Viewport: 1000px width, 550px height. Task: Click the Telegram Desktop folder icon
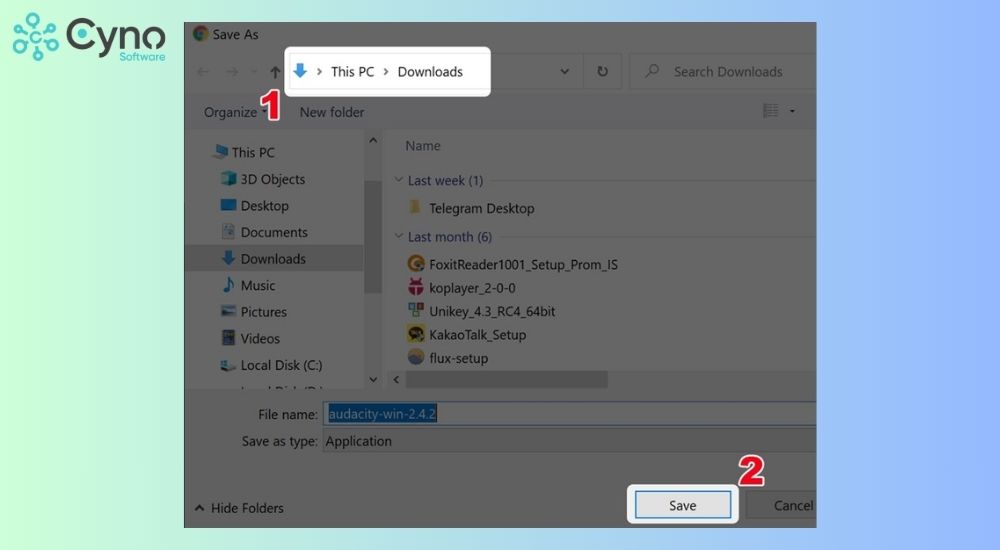(415, 207)
